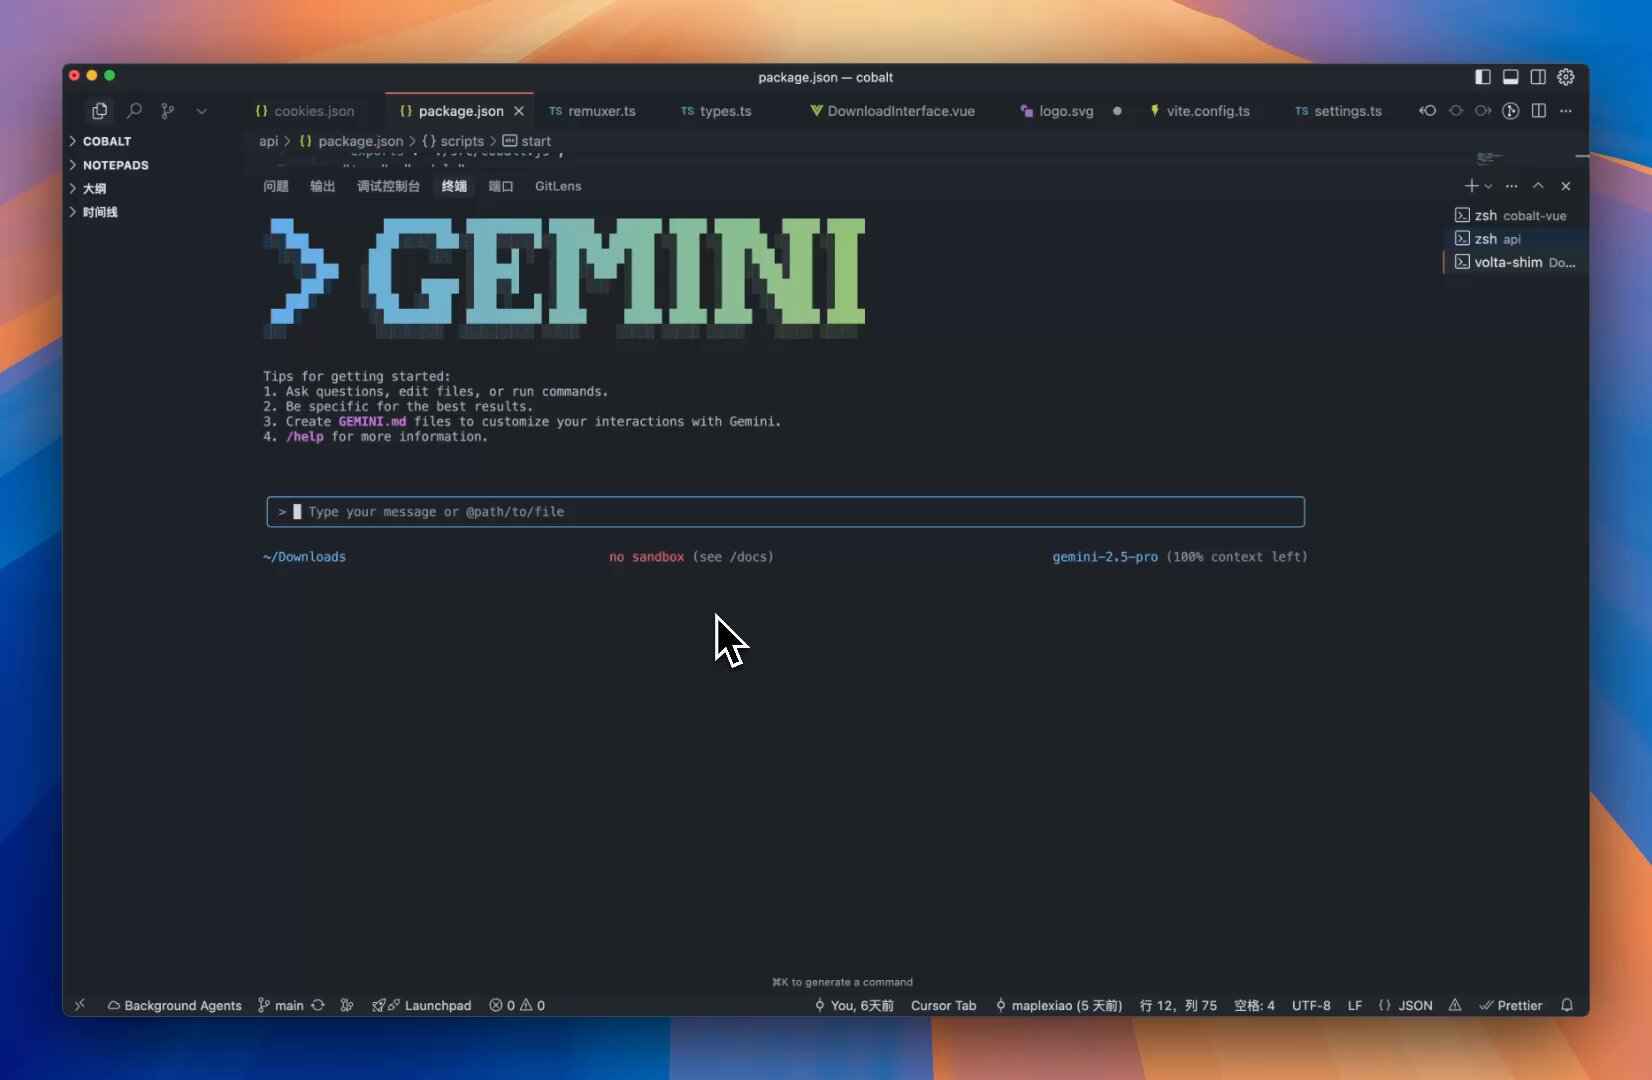Open notifications bell icon
Screen dimensions: 1652x1080
(1567, 1005)
